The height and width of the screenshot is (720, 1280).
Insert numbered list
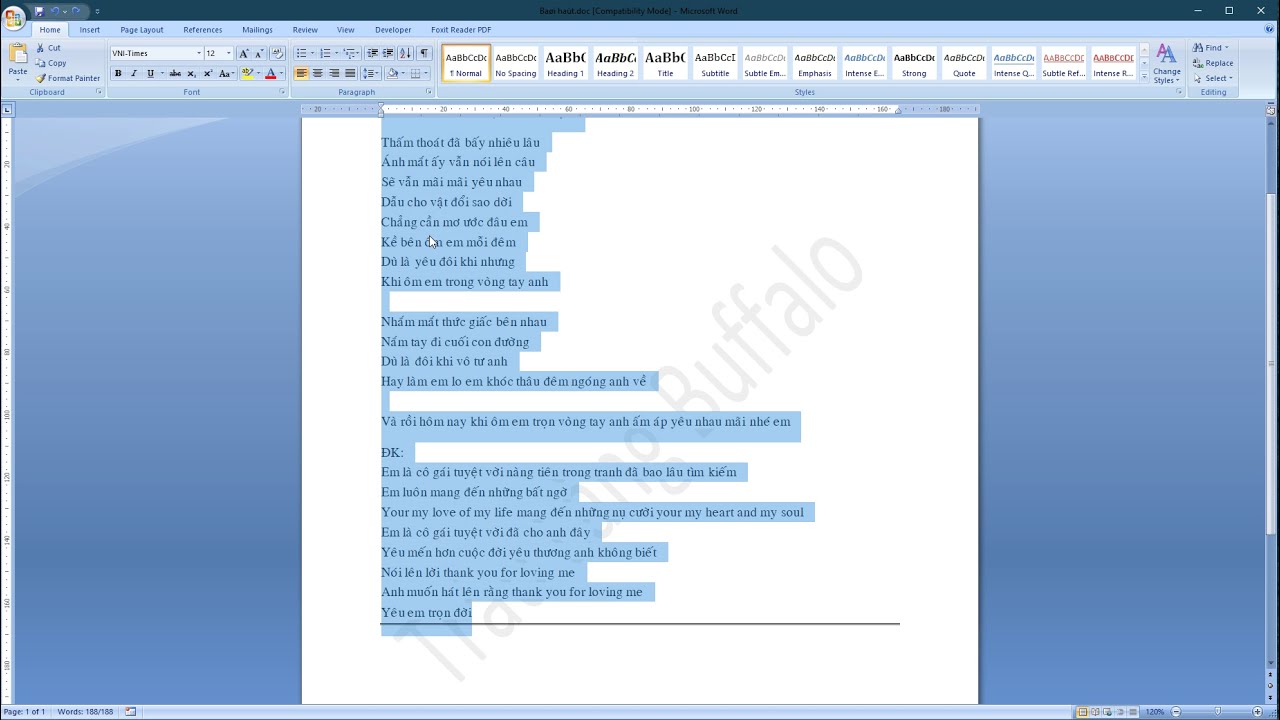[325, 53]
